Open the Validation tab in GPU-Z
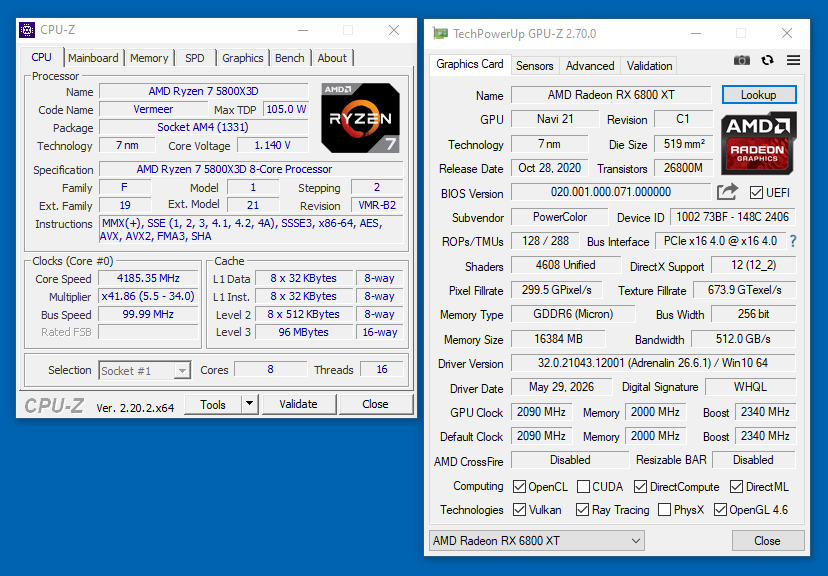The height and width of the screenshot is (576, 828). (x=649, y=66)
